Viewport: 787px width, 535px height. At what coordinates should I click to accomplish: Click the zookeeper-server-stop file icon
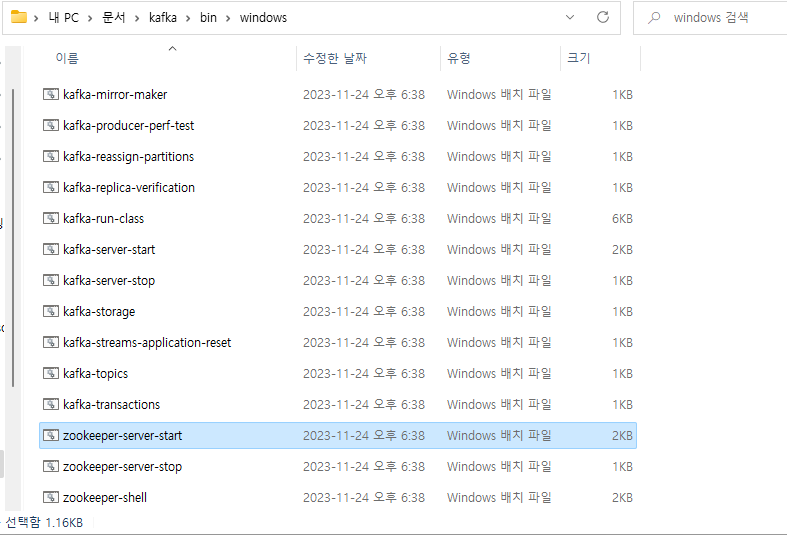coord(51,467)
